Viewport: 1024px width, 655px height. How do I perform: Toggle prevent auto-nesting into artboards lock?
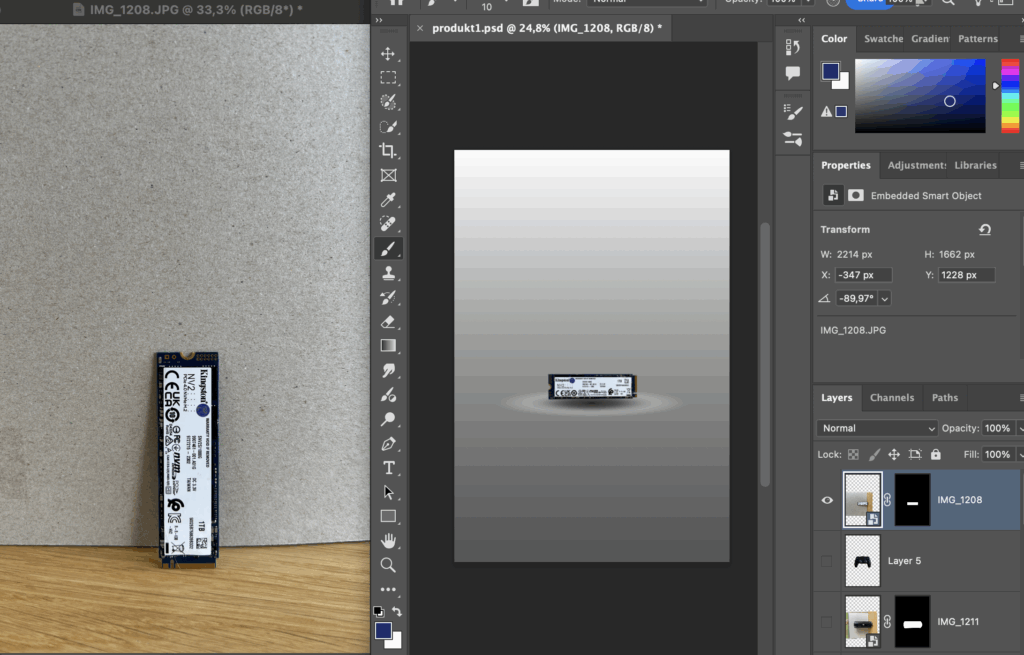coord(915,455)
